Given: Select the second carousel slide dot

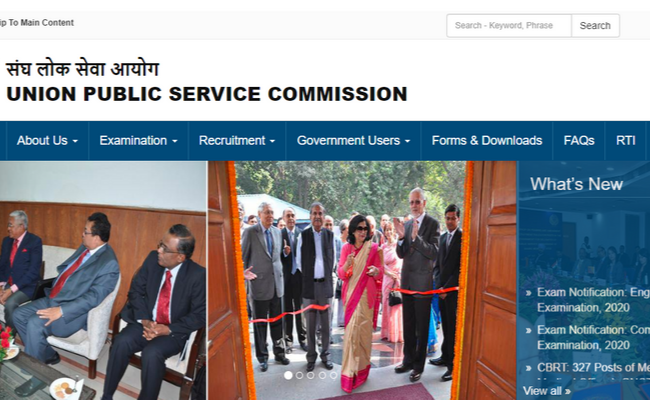Looking at the screenshot, I should [x=299, y=375].
